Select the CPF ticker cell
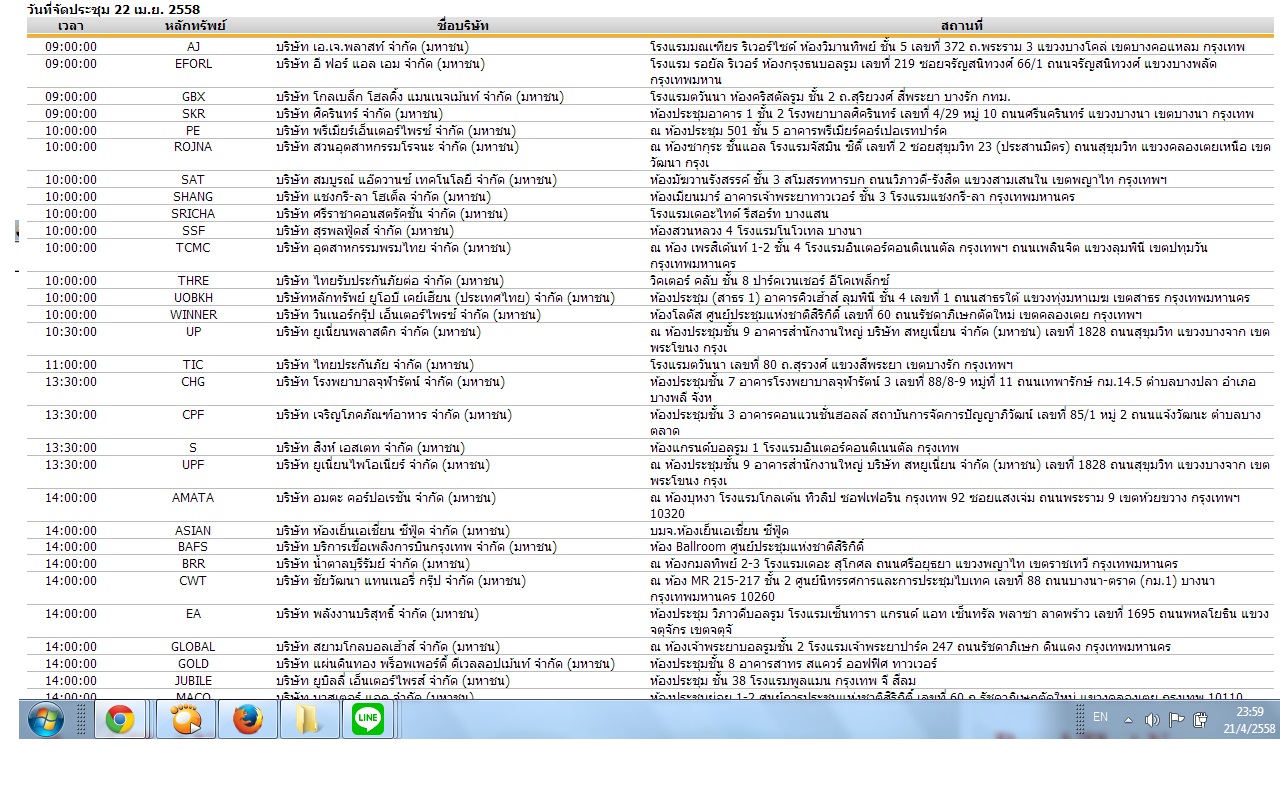Screen dimensions: 1280x800 click(x=194, y=415)
